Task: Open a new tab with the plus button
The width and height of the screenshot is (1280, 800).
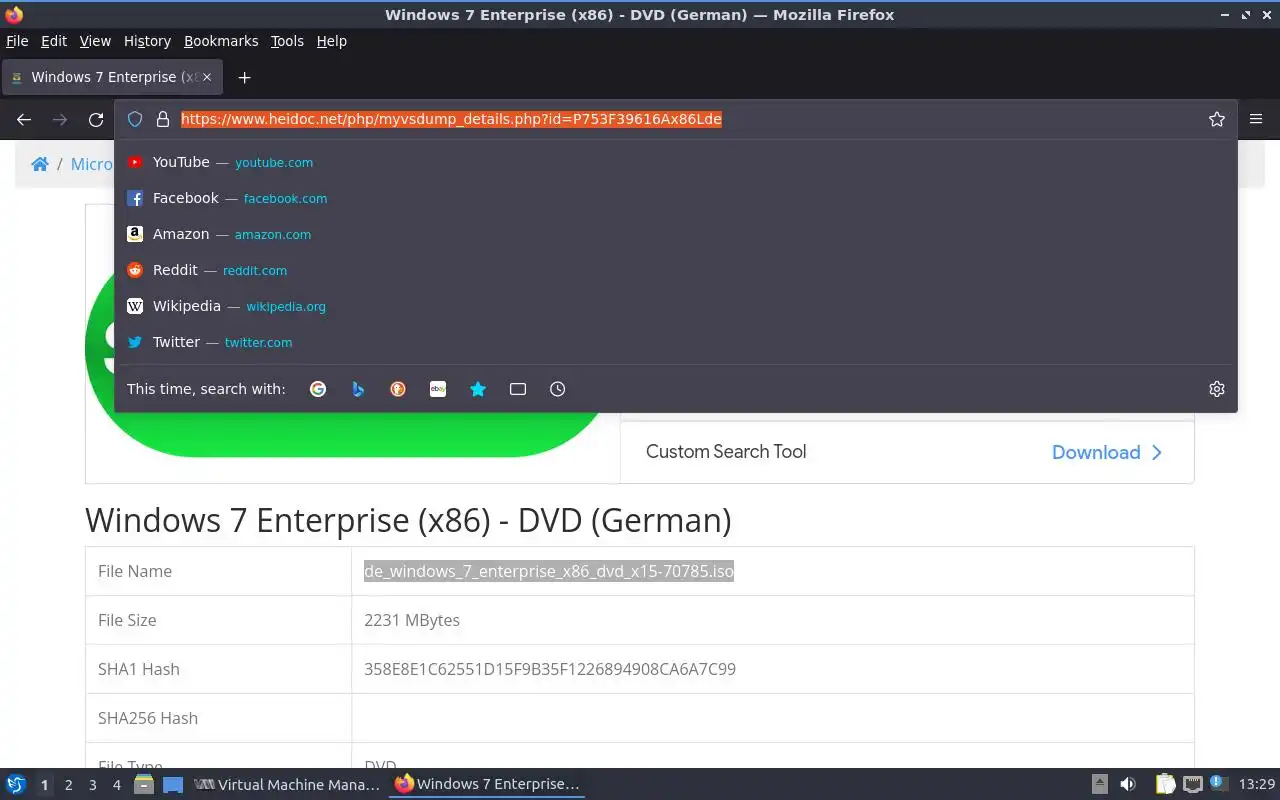Action: point(244,77)
